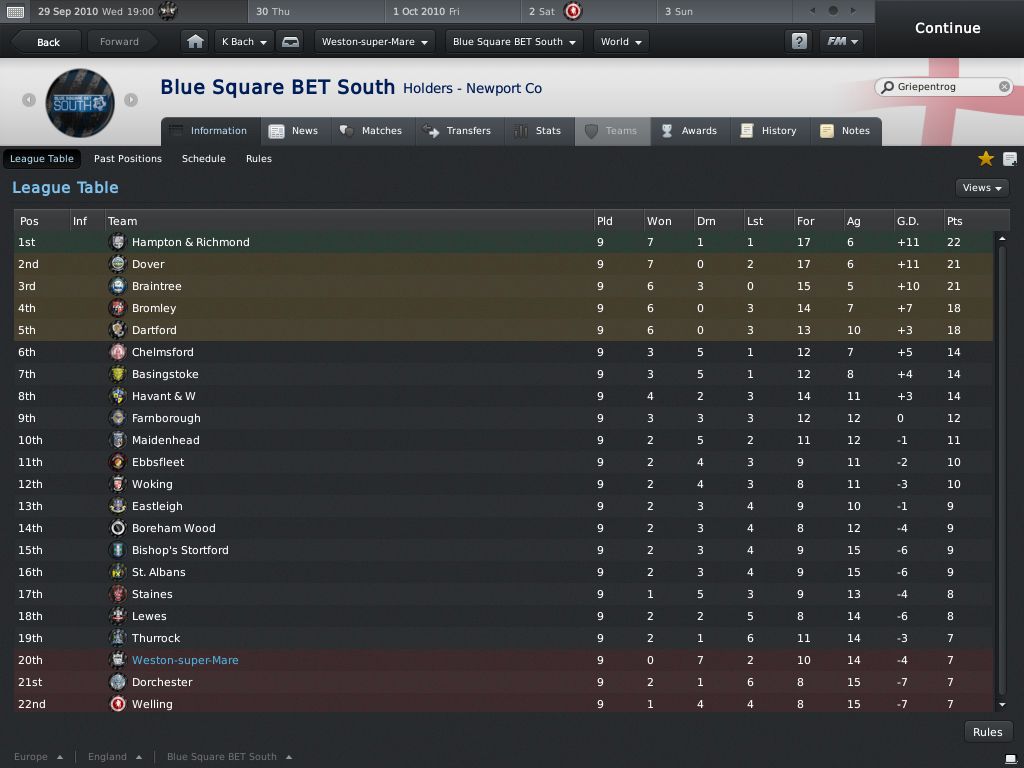The image size is (1024, 768).
Task: Clear the Griepentrog search text
Action: pos(1004,87)
